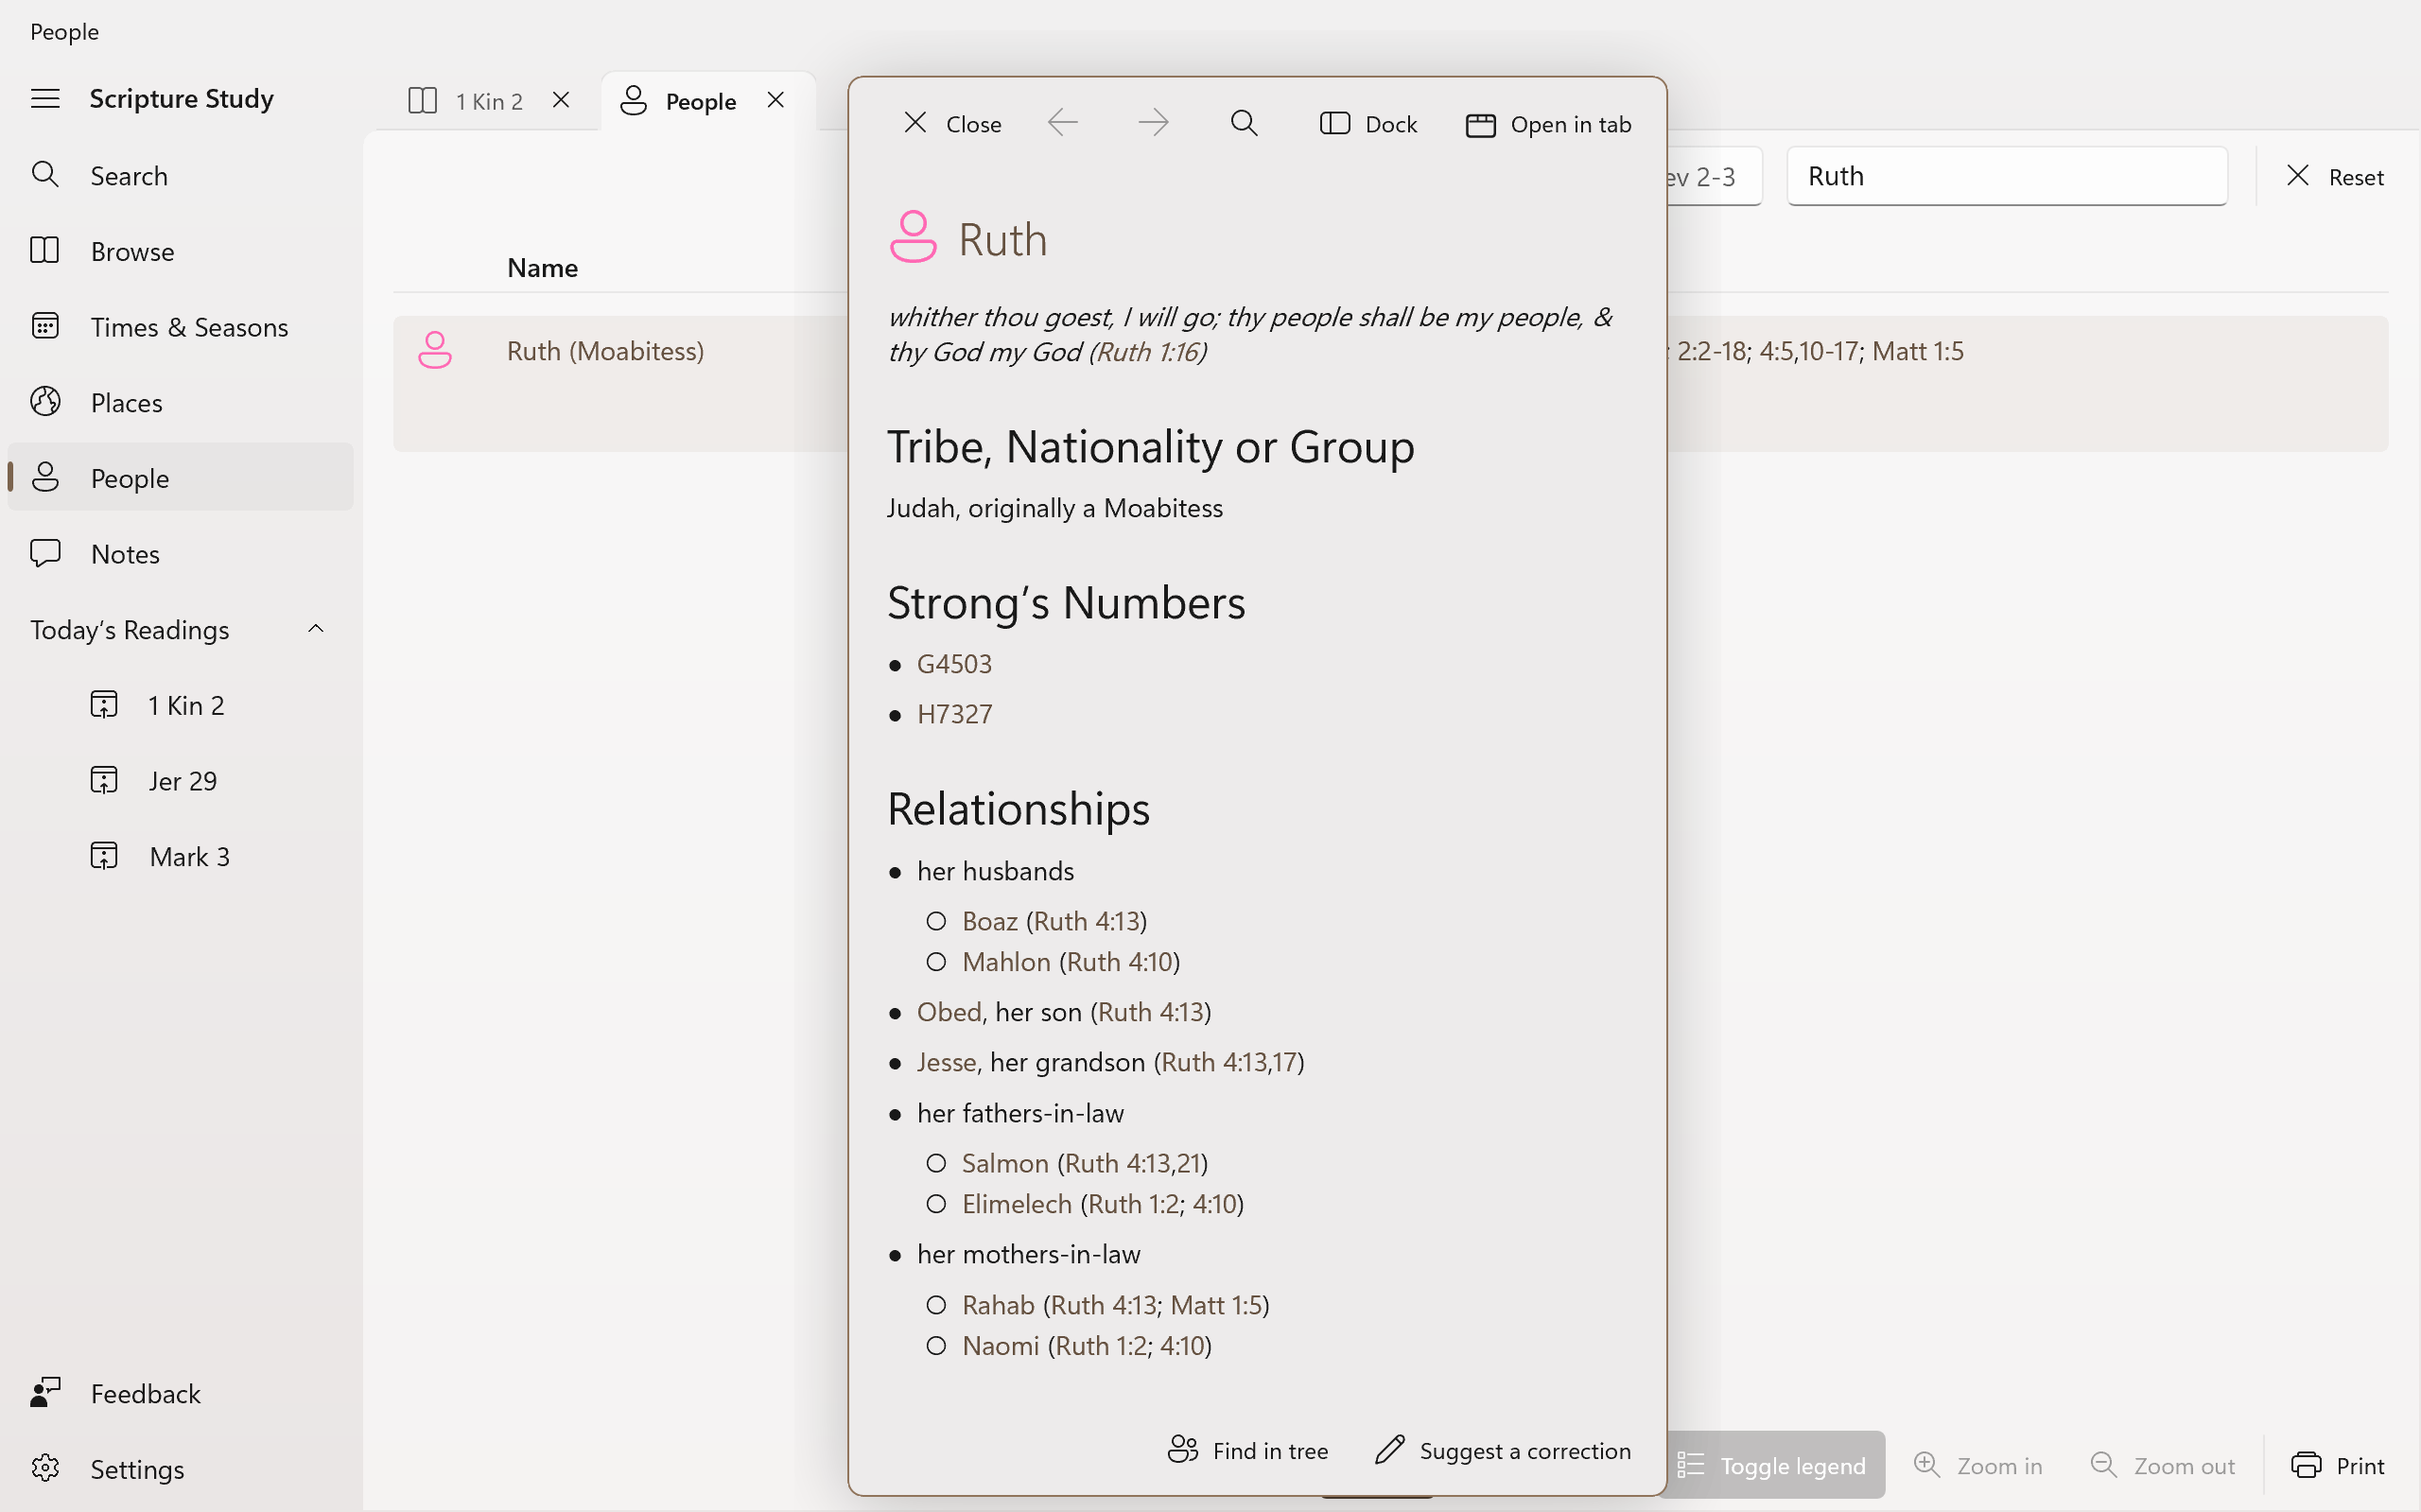Close the 1 Kin 2 tab
This screenshot has width=2421, height=1512.
(x=561, y=100)
